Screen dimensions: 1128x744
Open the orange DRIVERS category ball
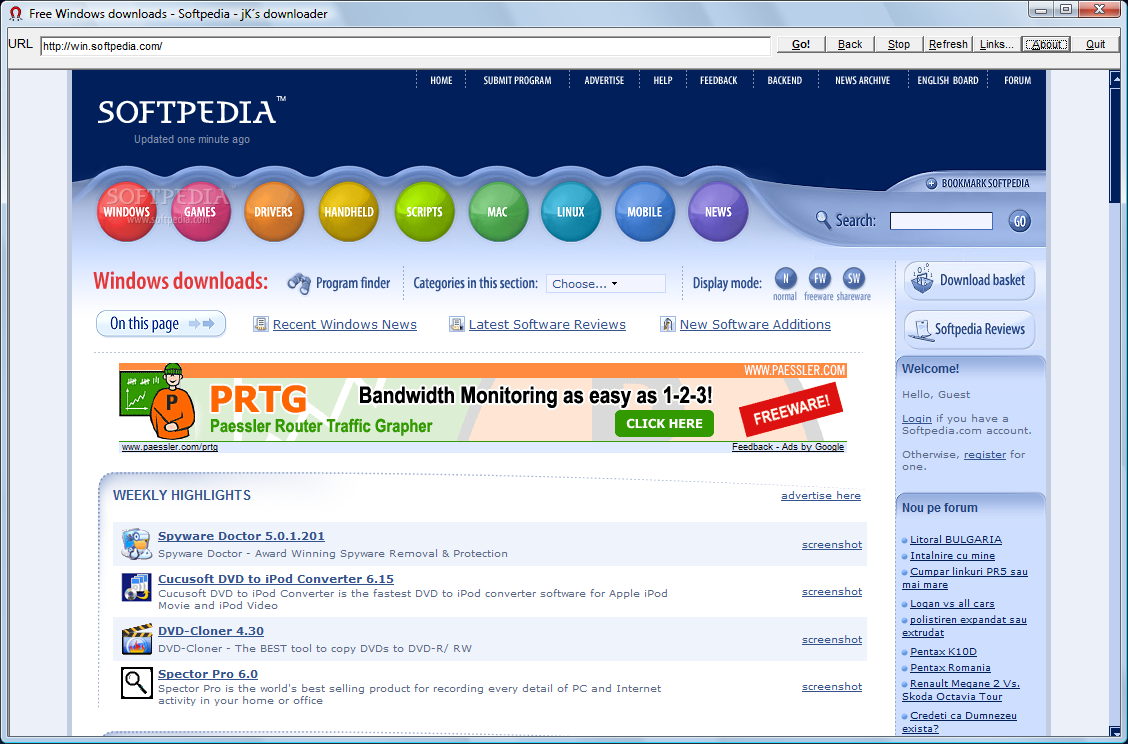coord(273,212)
